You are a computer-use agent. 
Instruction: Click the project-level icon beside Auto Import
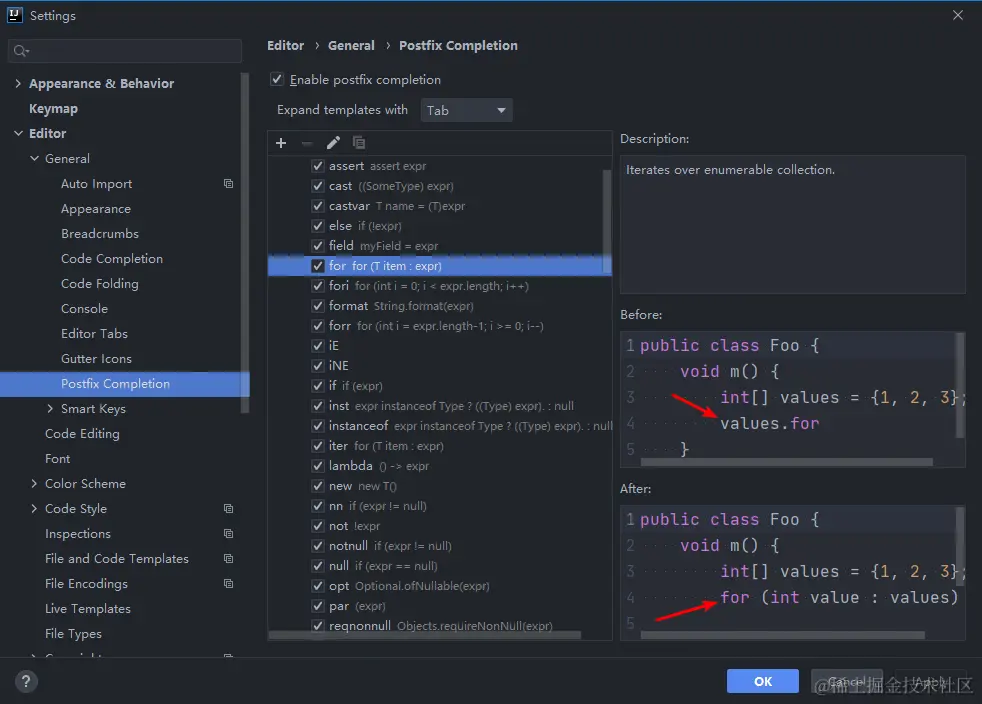pyautogui.click(x=229, y=184)
